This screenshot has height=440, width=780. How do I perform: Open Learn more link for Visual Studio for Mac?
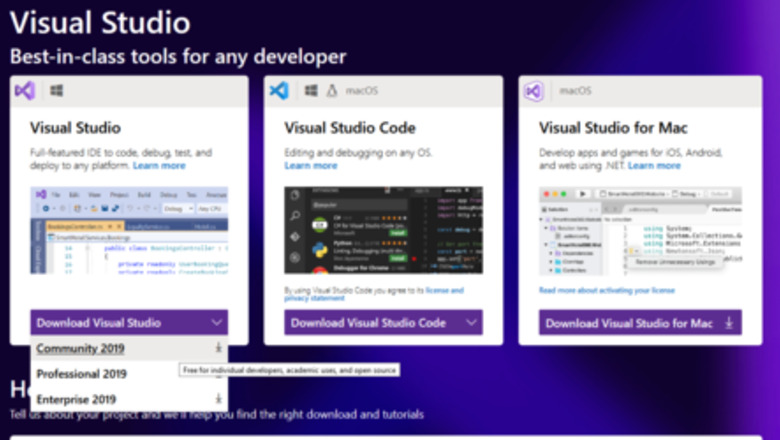coord(654,166)
